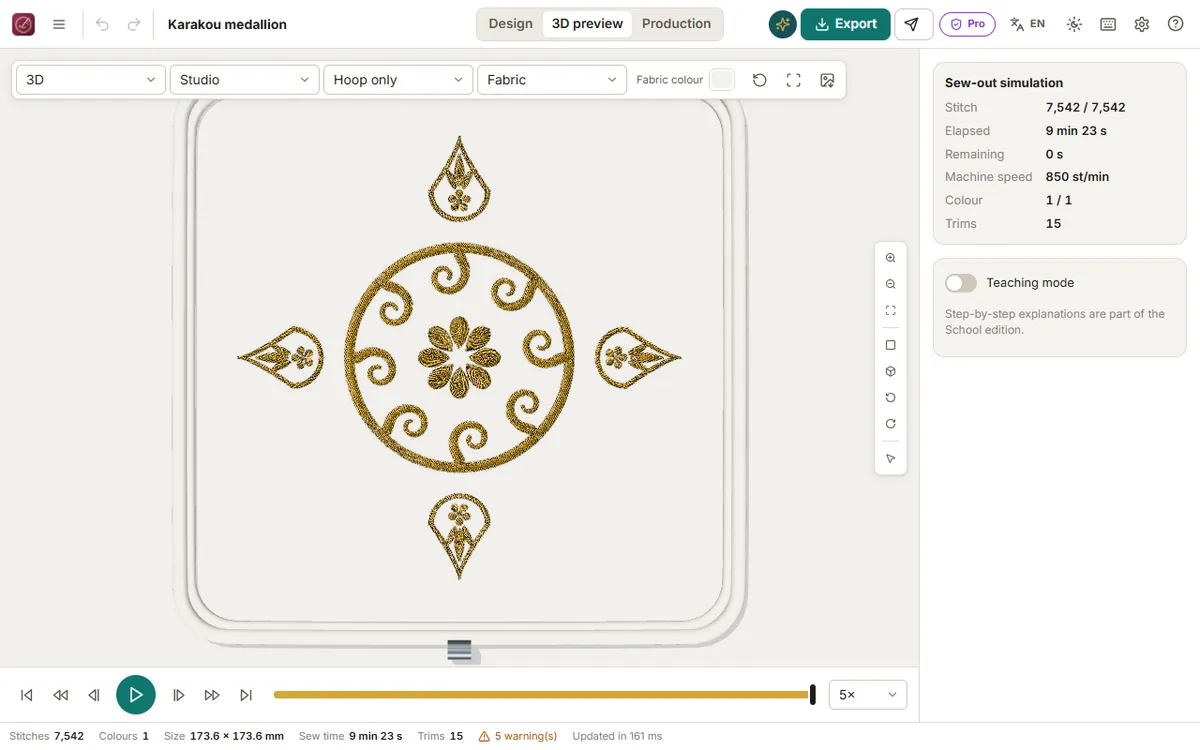Click the paper-plane share icon
This screenshot has height=750, width=1200.
pos(912,24)
